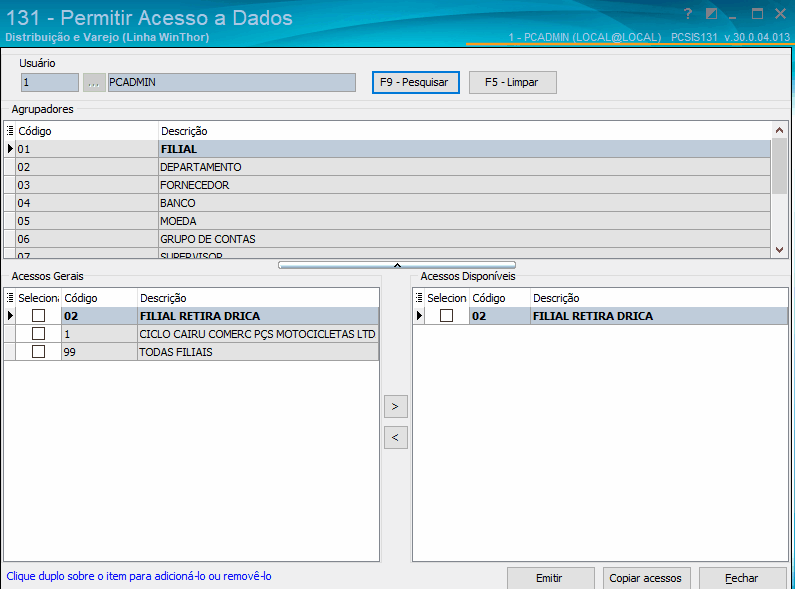This screenshot has height=589, width=795.
Task: Click code 02 cell in Agrupadores
Action: 87,167
